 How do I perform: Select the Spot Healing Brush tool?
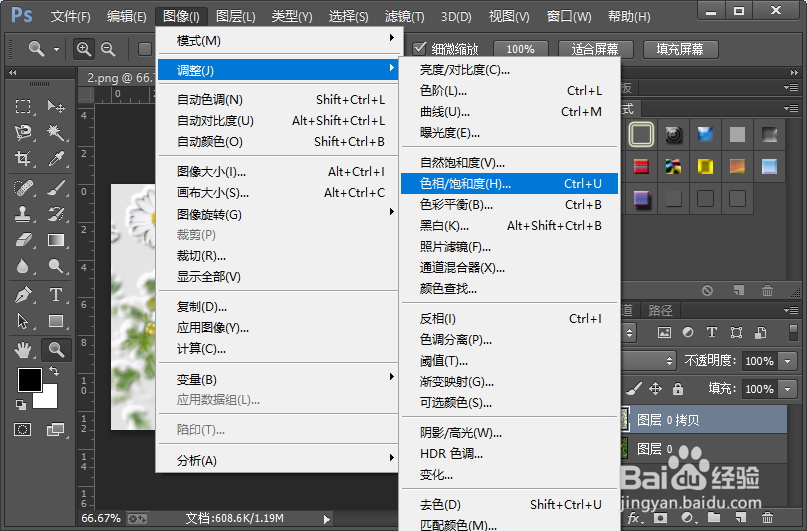click(23, 188)
